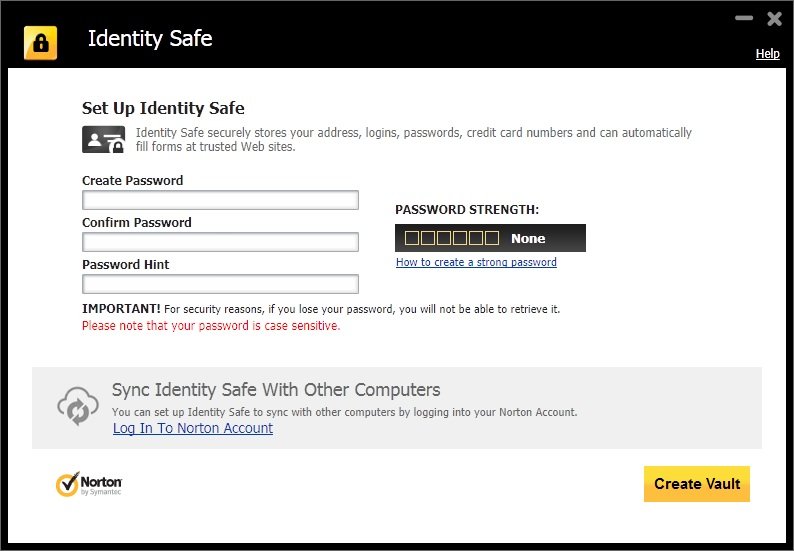Focus the Create Password field
Viewport: 794px width, 551px height.
(x=220, y=200)
